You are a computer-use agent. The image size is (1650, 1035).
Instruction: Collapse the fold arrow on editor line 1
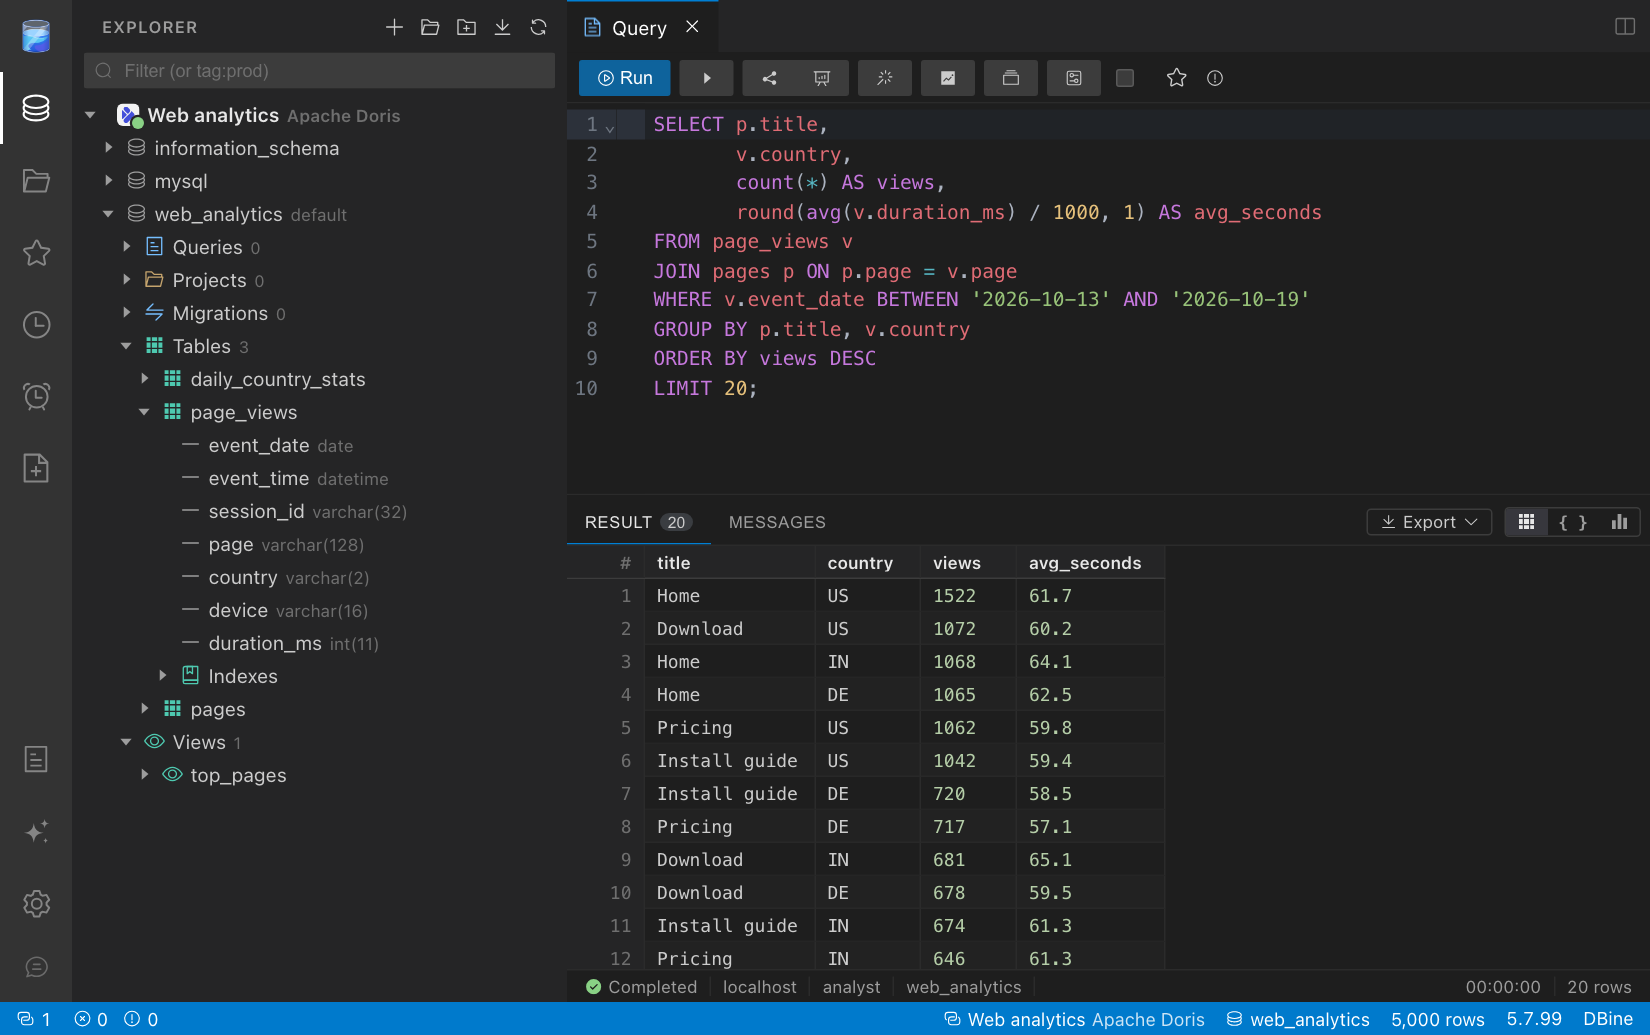(609, 127)
